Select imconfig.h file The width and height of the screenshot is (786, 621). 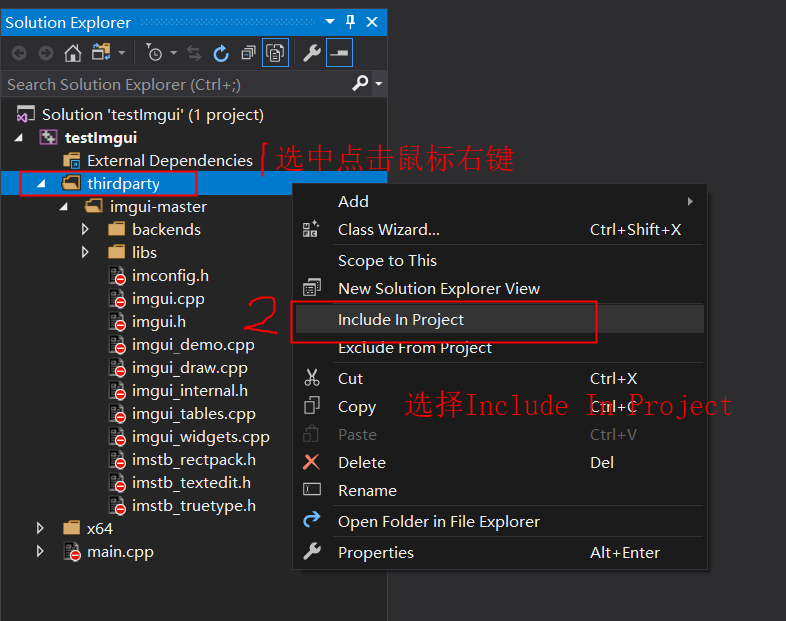coord(170,276)
